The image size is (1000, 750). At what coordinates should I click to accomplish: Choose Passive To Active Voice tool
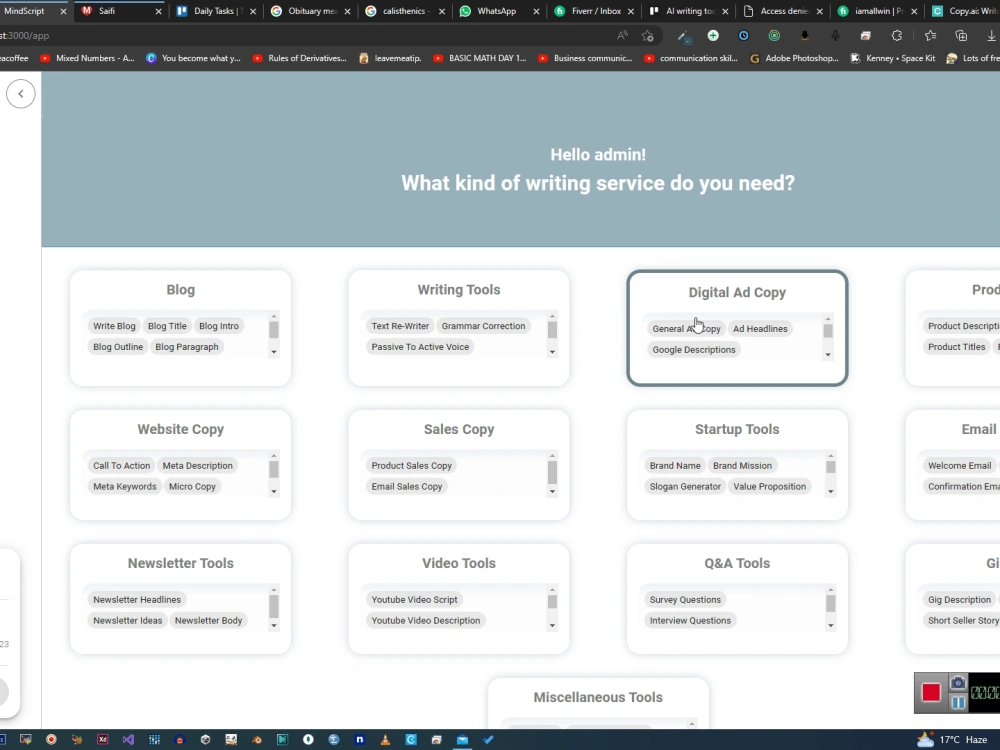point(420,347)
